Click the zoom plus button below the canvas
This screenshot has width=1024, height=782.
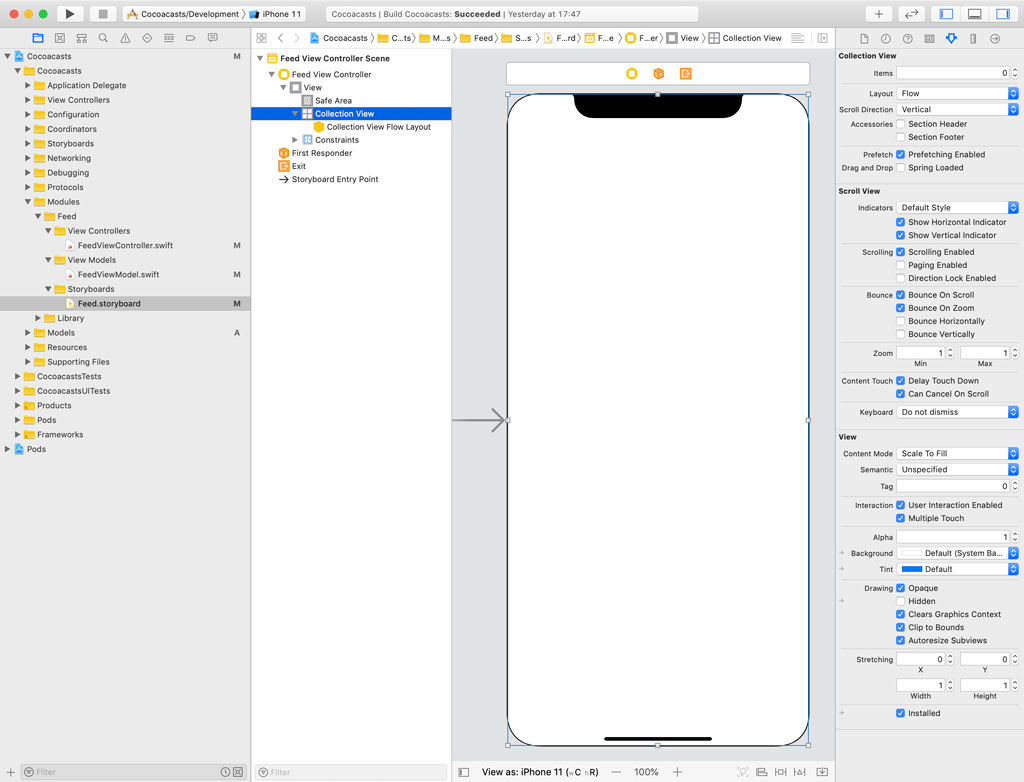coord(675,772)
